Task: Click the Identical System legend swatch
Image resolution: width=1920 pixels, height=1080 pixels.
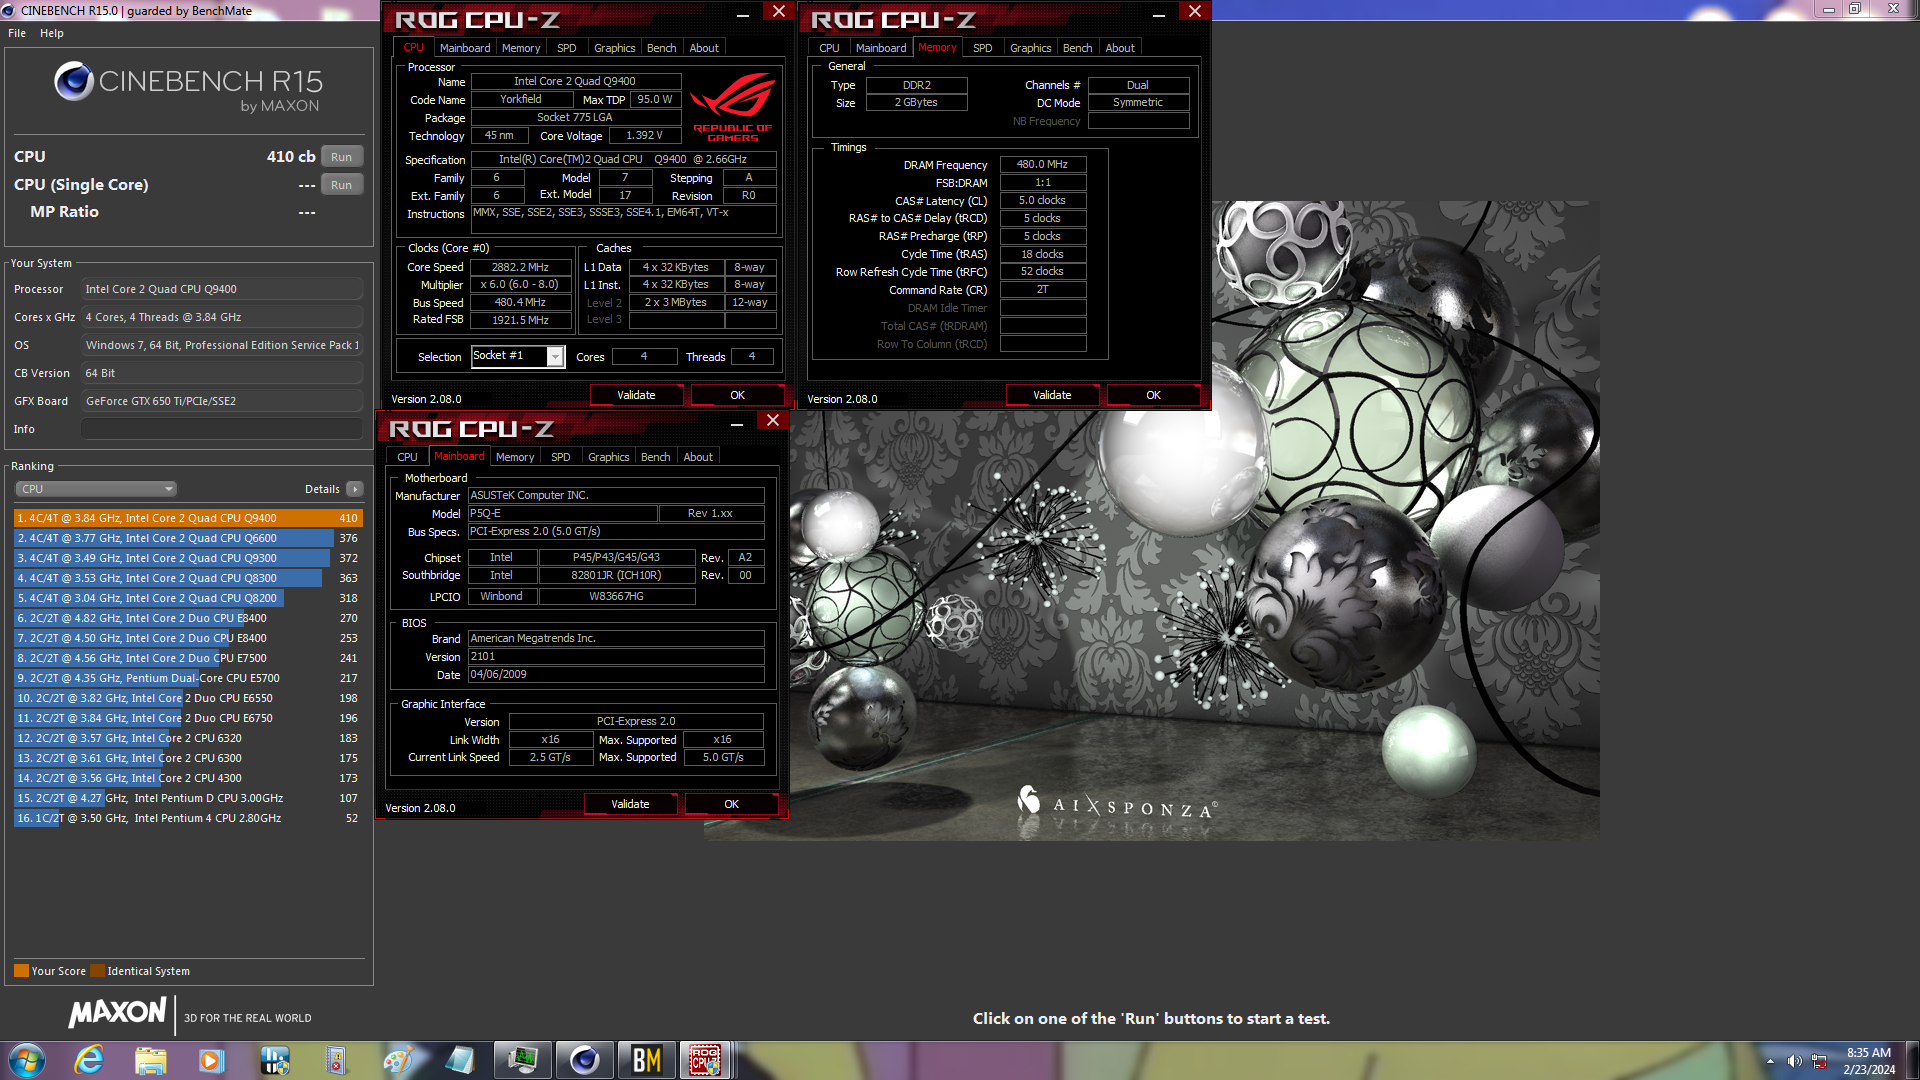Action: click(97, 971)
